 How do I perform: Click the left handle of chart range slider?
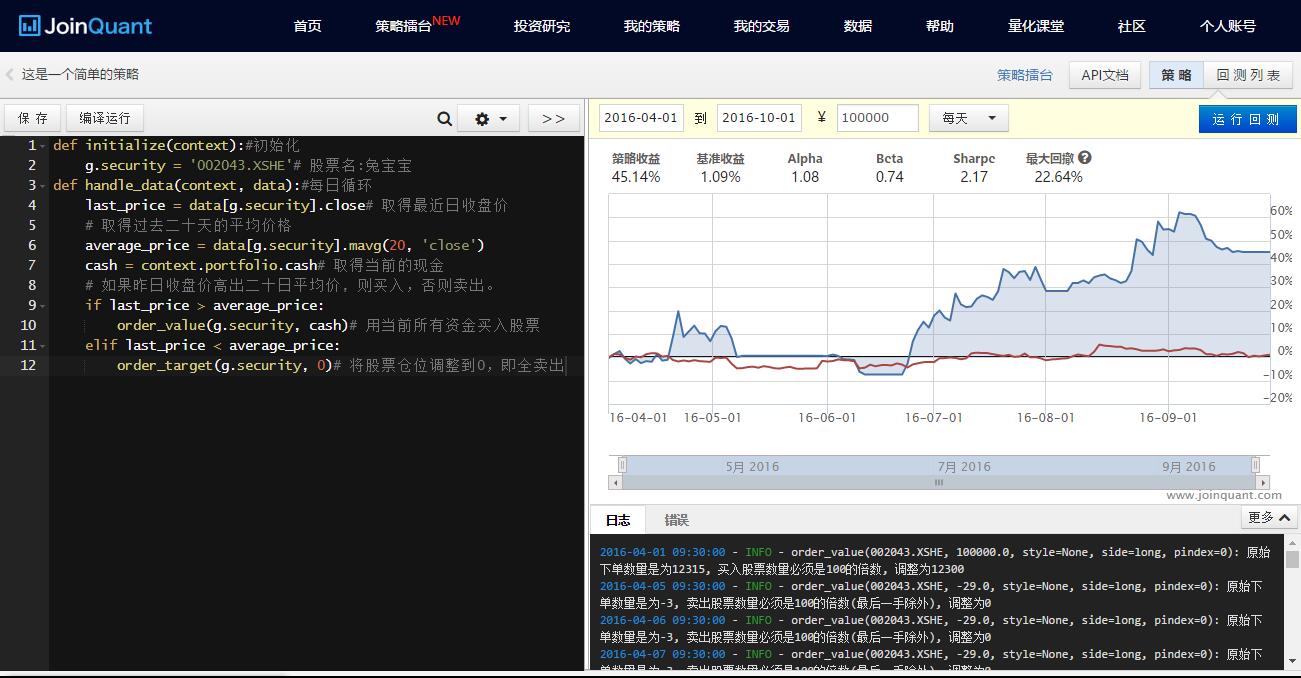tap(622, 465)
